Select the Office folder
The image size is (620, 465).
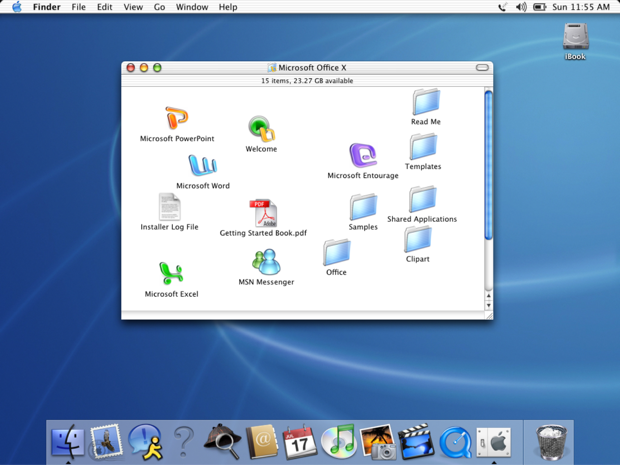(x=336, y=252)
